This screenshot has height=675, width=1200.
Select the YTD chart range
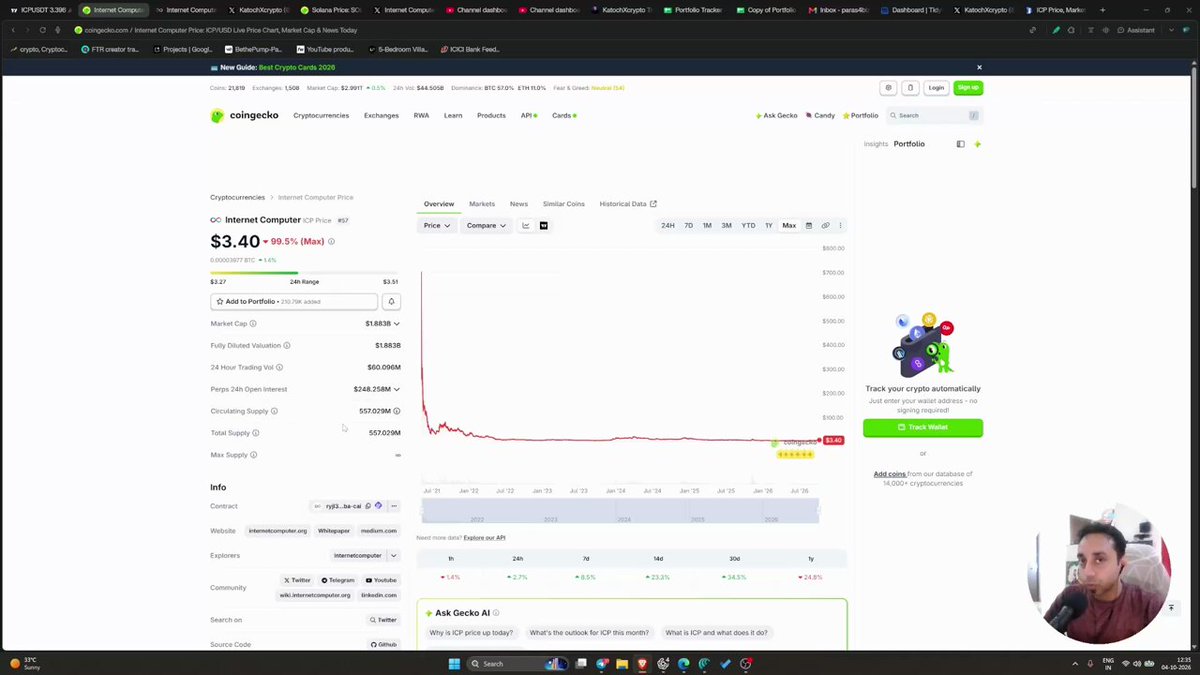coord(748,225)
